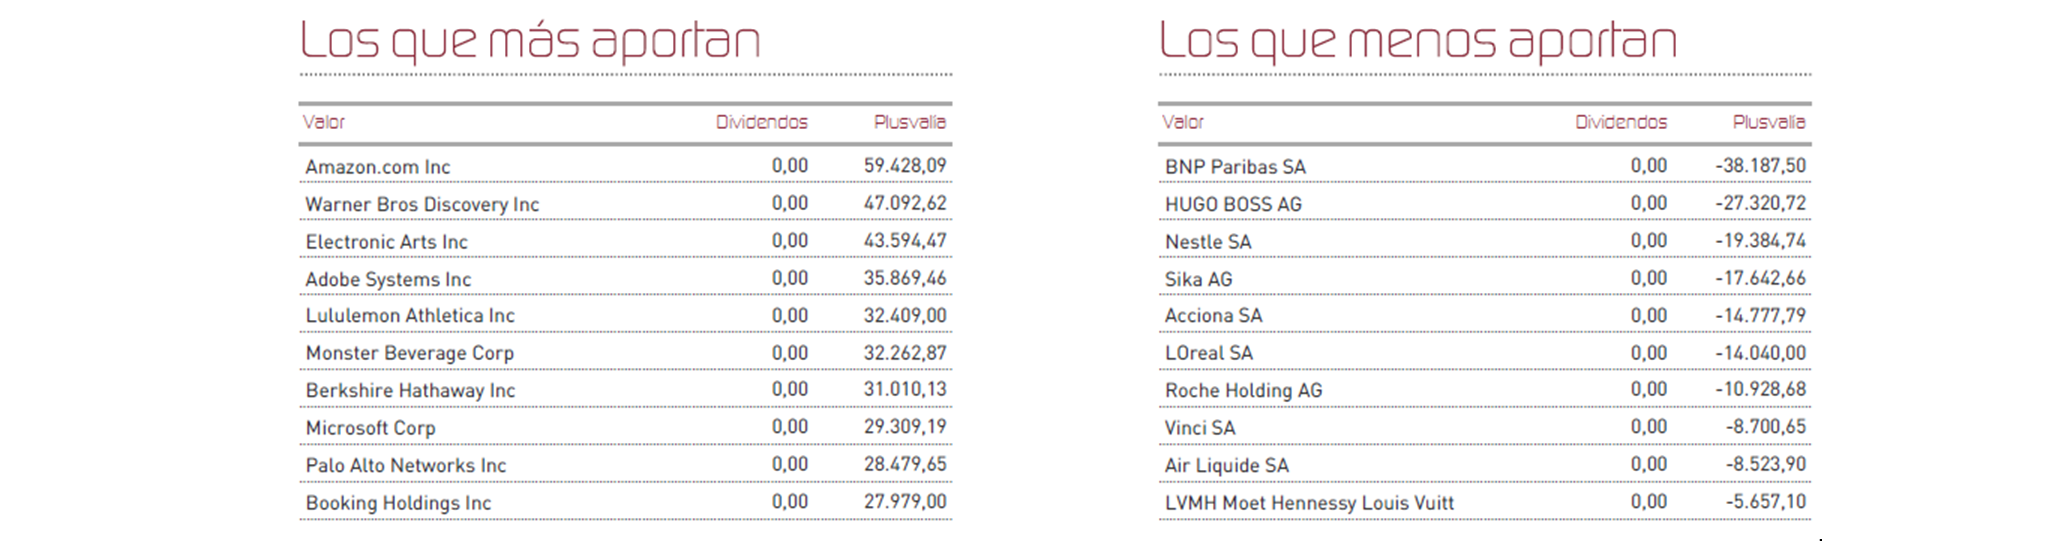2065x541 pixels.
Task: Select the Microsoft Corp row
Action: tap(370, 428)
